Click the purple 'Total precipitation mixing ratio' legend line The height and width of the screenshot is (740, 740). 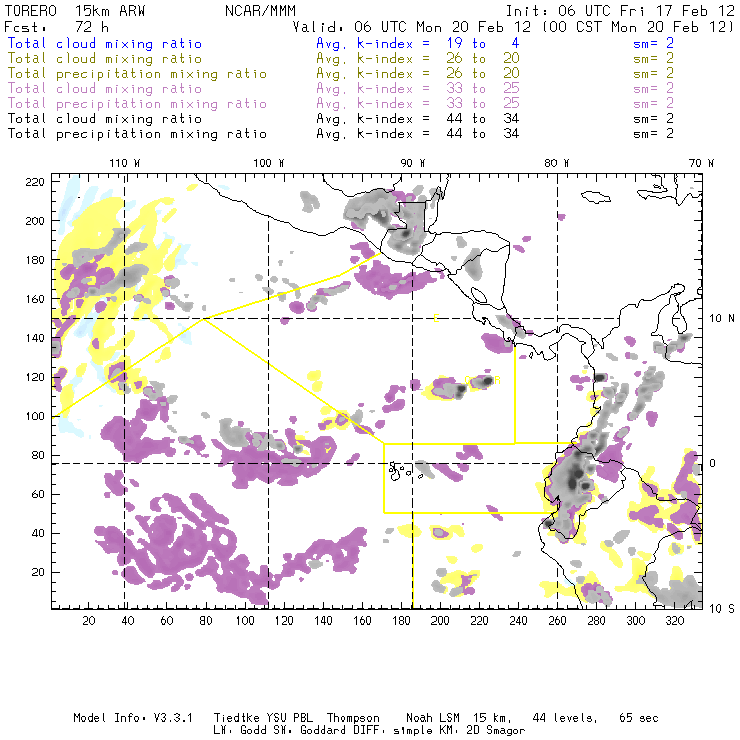click(137, 104)
